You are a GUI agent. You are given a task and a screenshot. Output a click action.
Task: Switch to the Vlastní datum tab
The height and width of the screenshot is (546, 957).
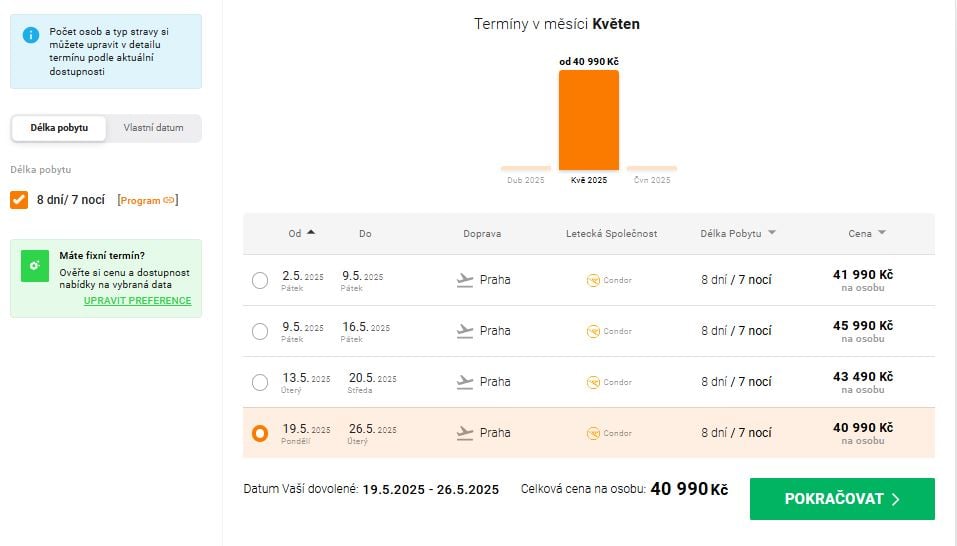coord(153,128)
